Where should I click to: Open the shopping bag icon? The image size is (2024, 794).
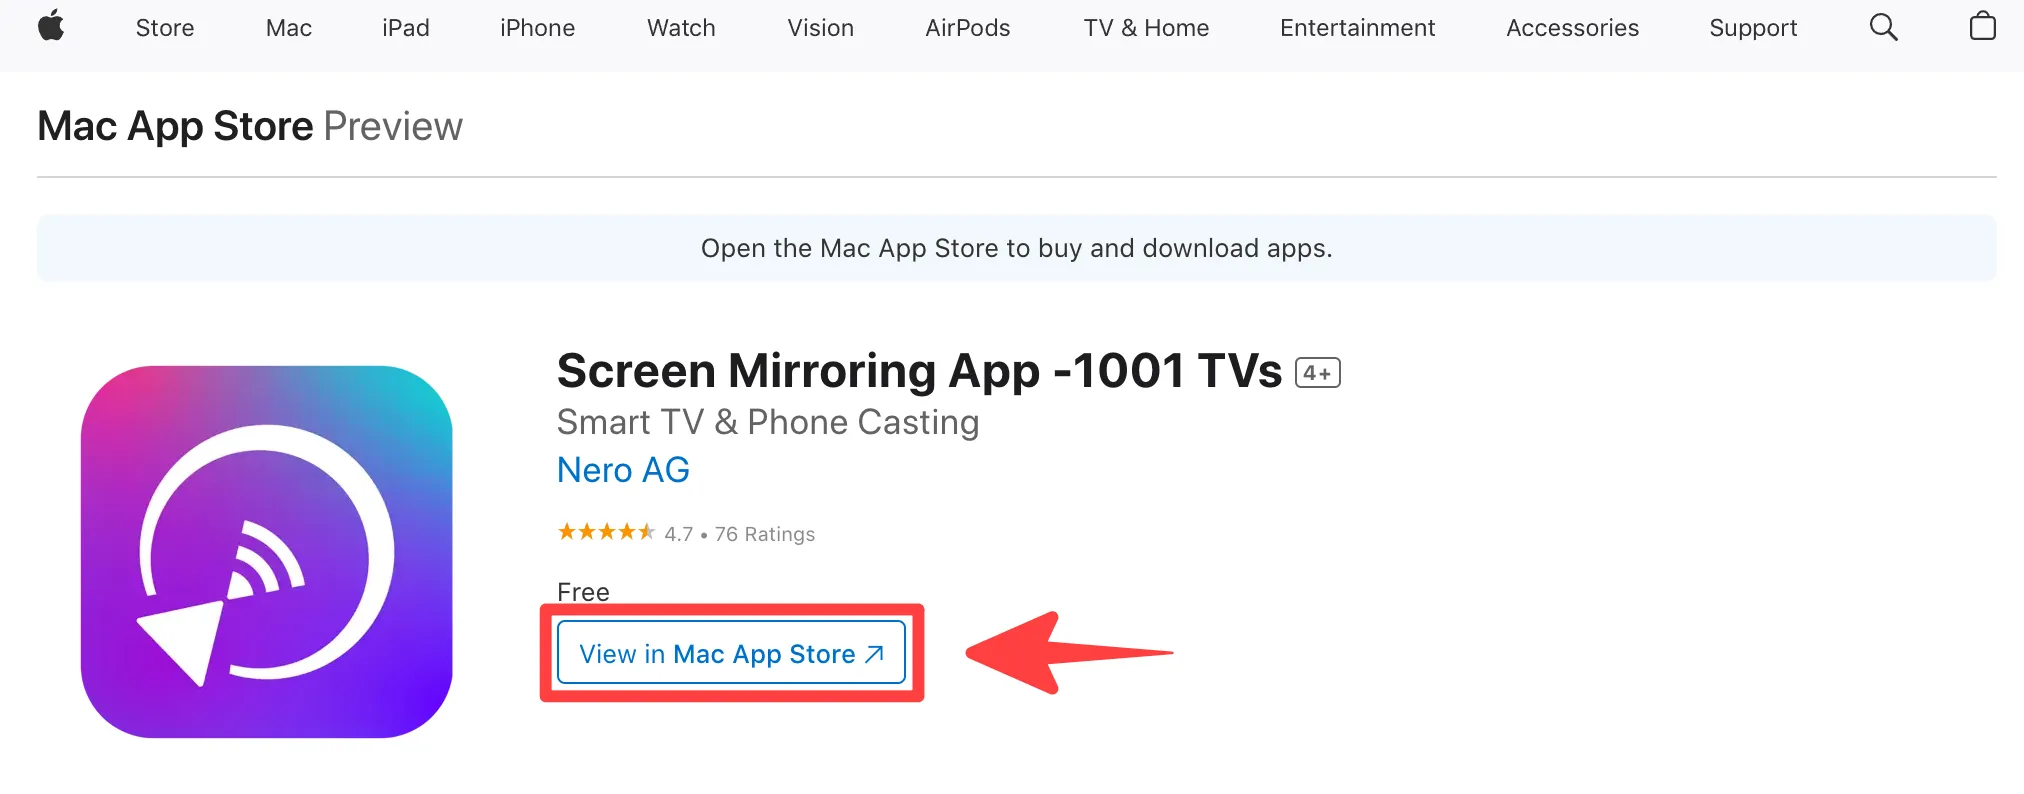pyautogui.click(x=1982, y=26)
